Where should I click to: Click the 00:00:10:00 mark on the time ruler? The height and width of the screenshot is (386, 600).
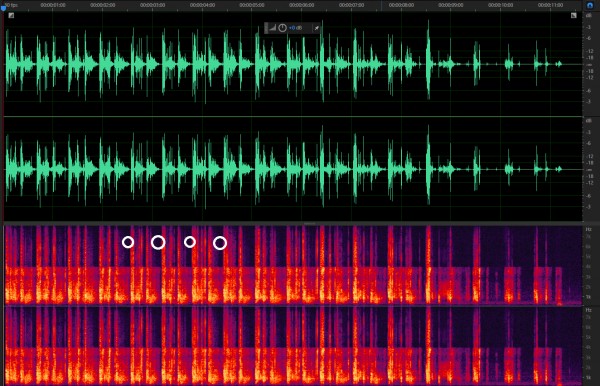(x=501, y=5)
